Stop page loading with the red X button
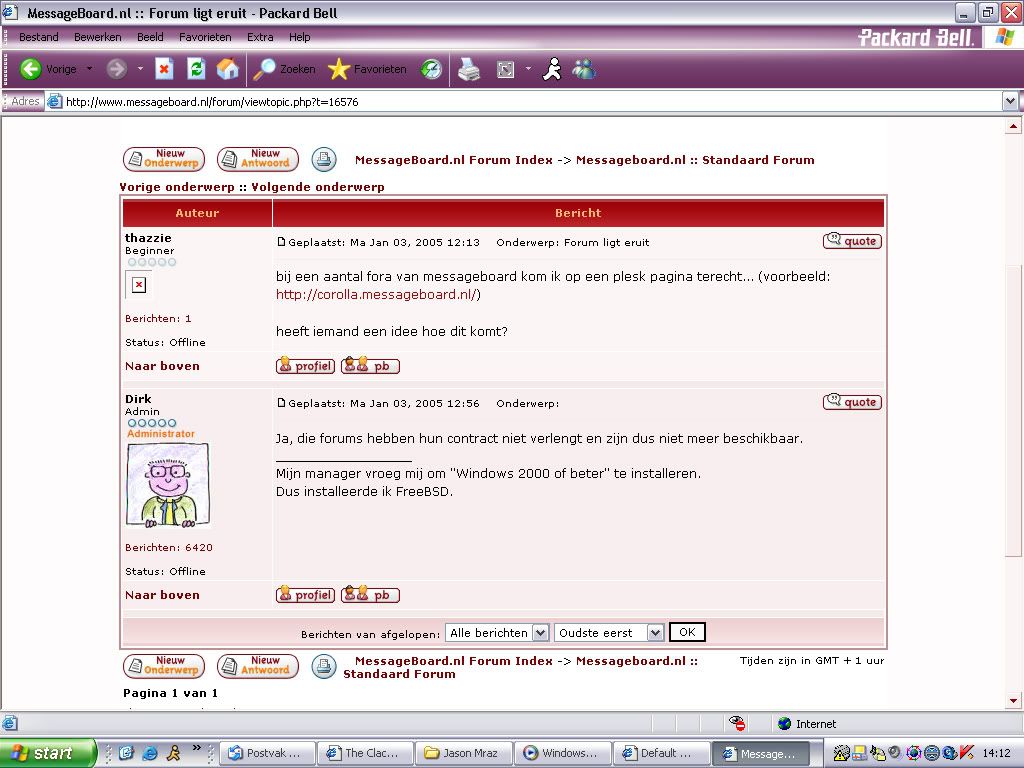This screenshot has width=1024, height=768. (x=164, y=69)
